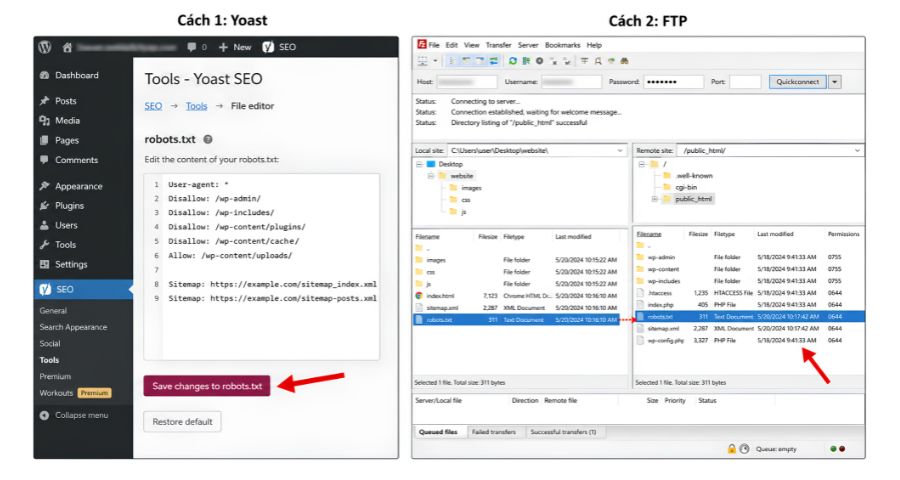Click the Port input field
900x480 pixels.
[x=745, y=82]
